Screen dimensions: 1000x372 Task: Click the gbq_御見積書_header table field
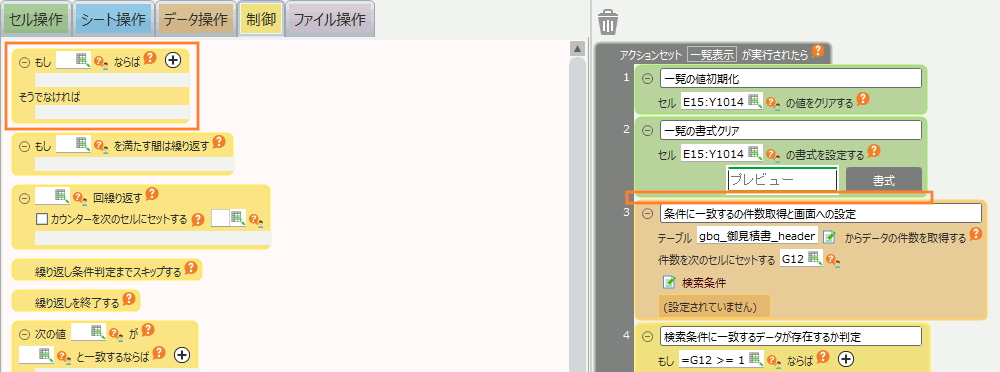tap(757, 236)
